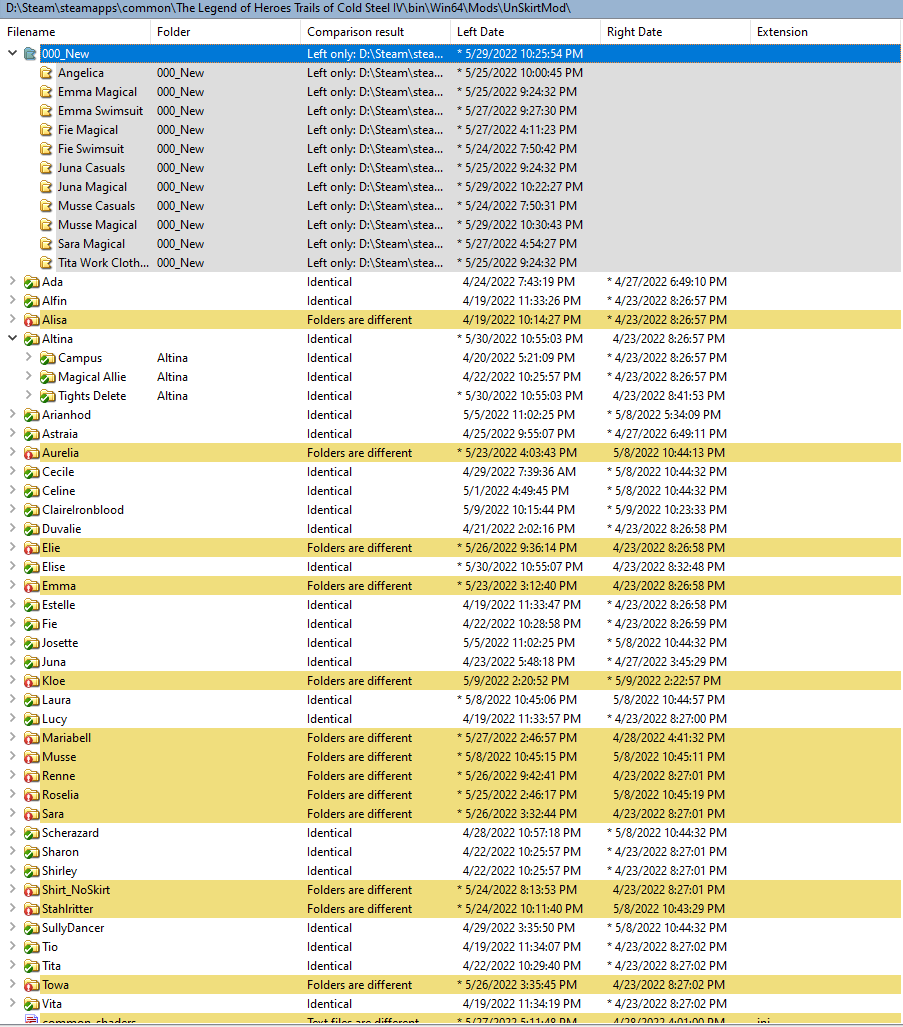
Task: Click the Towa different-folder icon
Action: tap(31, 985)
